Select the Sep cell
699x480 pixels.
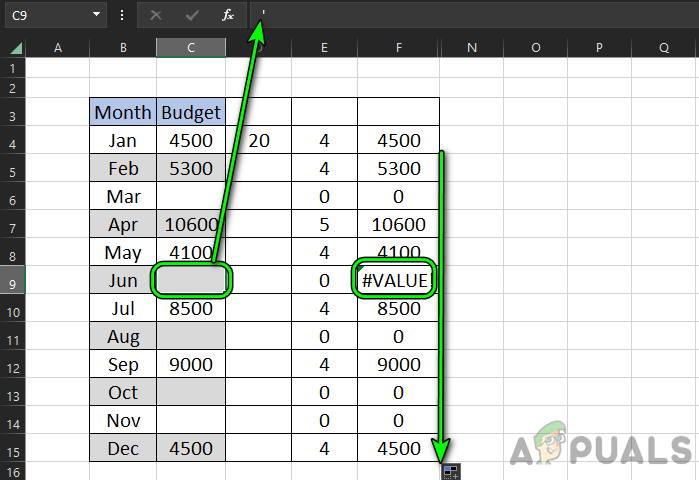point(123,364)
